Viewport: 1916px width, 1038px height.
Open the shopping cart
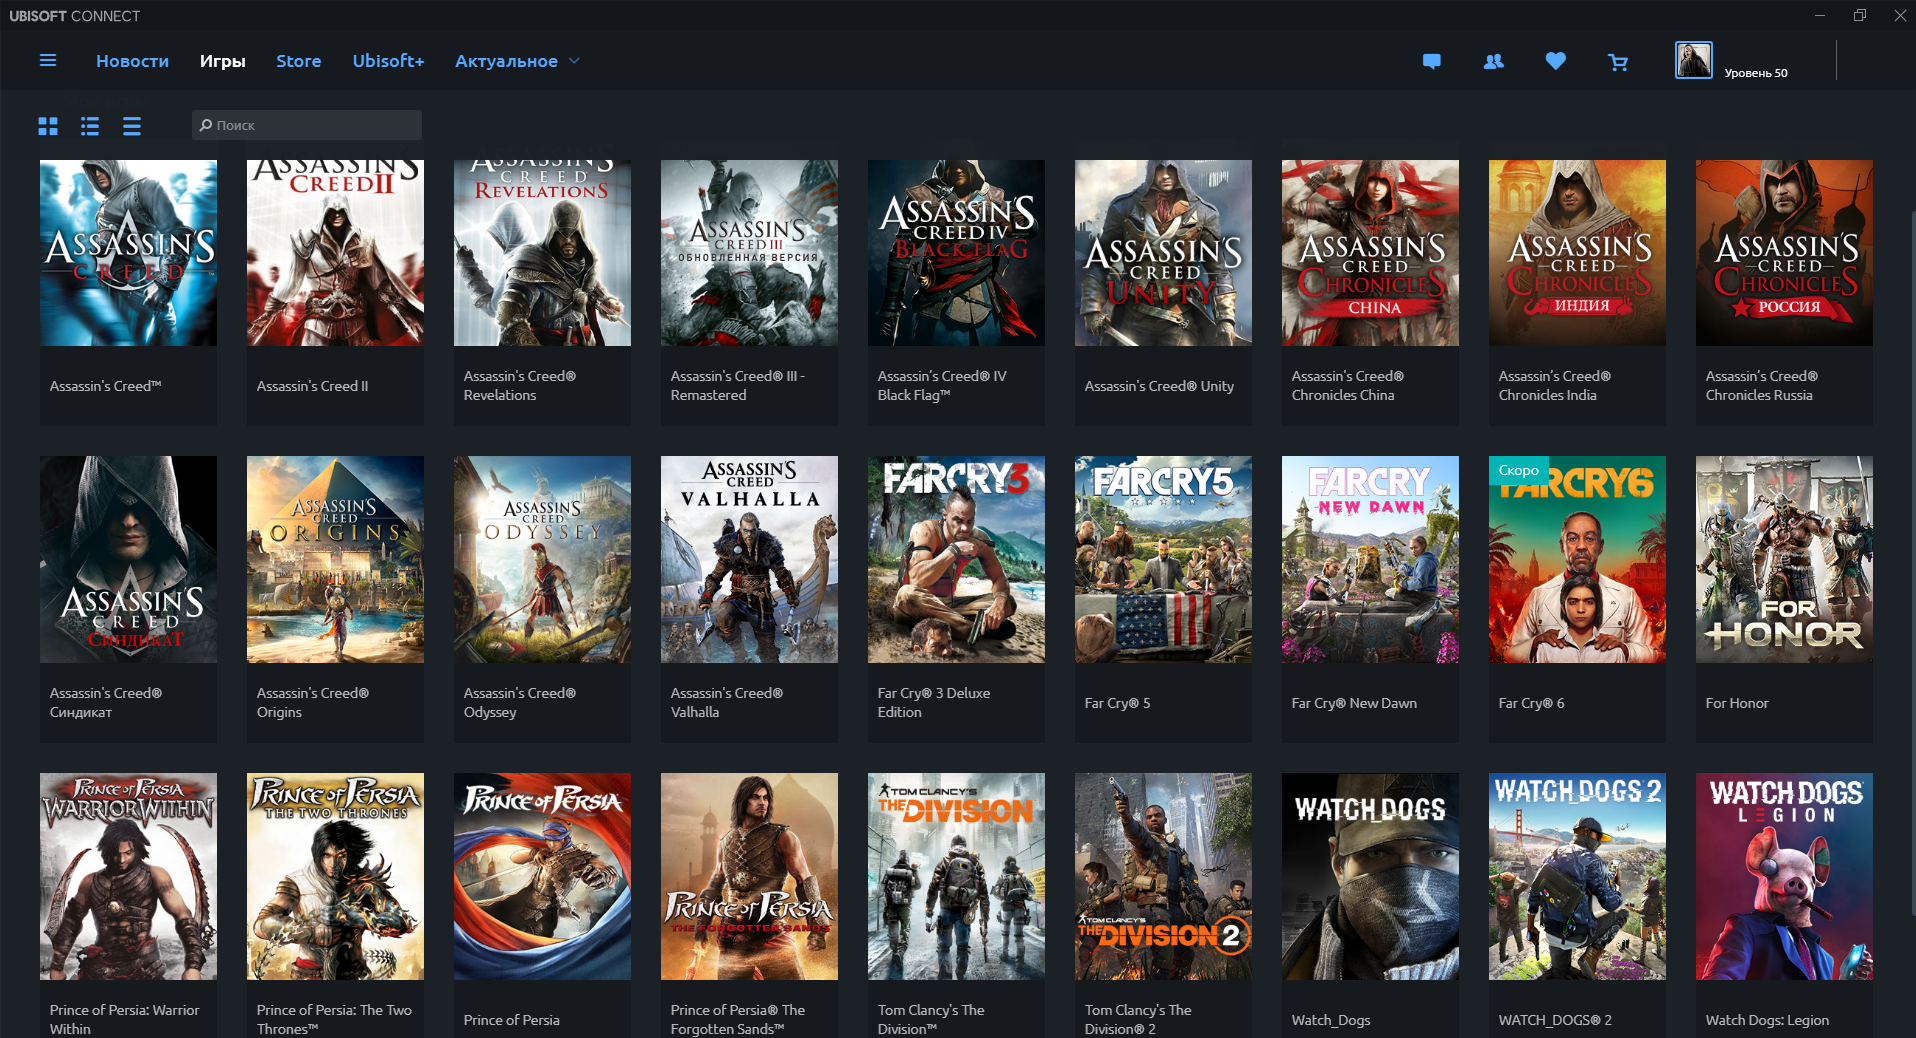(x=1618, y=62)
